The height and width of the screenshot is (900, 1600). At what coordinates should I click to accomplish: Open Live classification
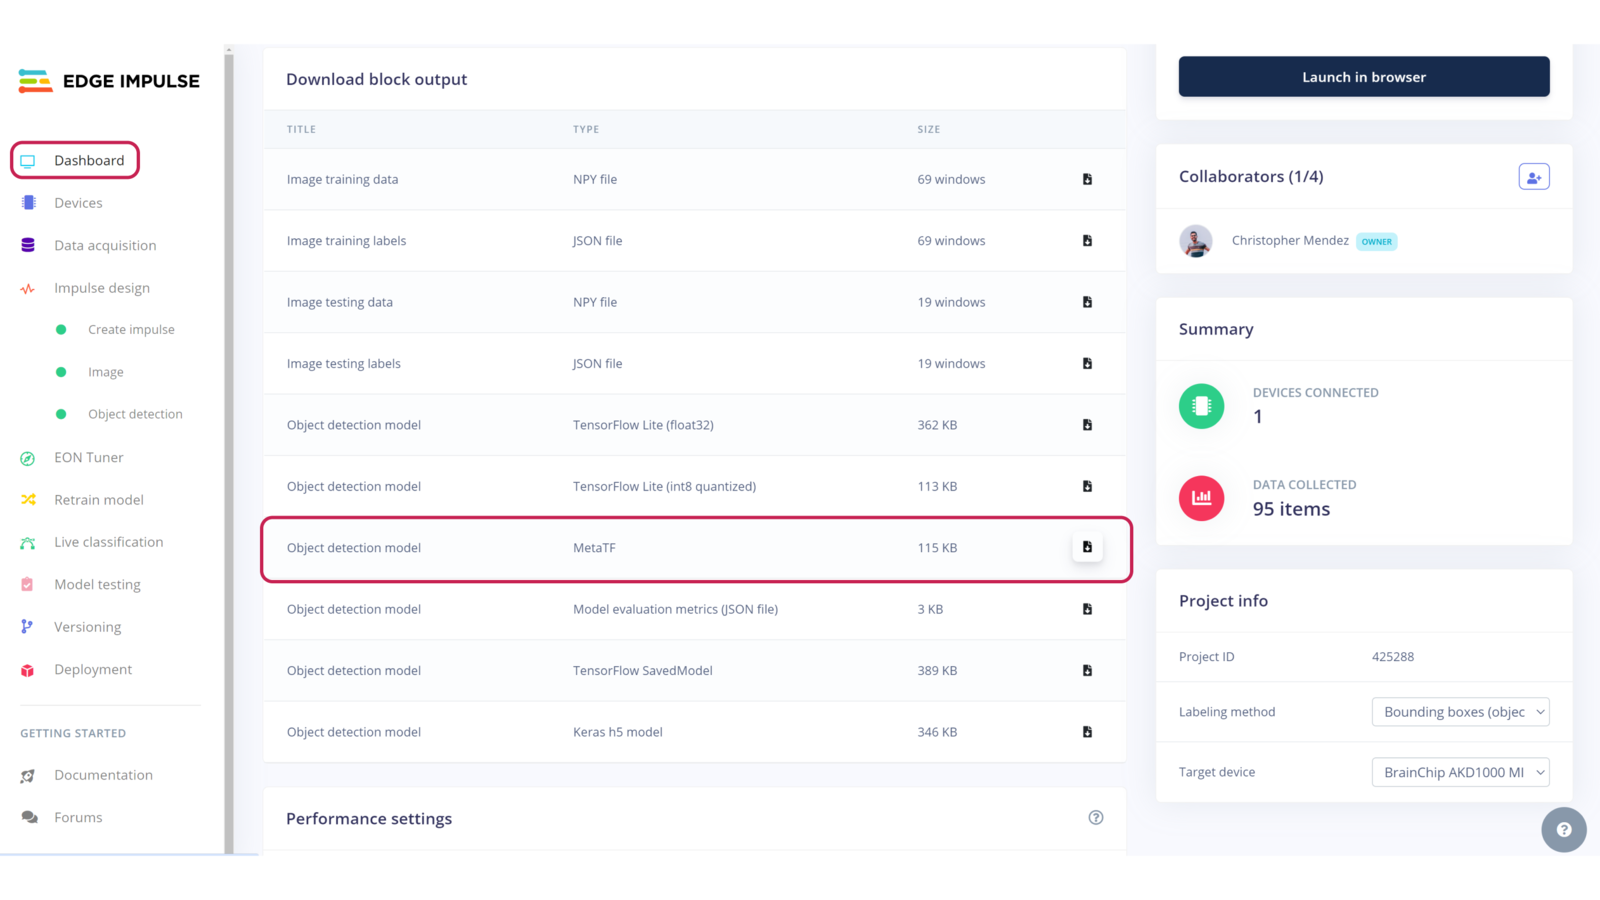[109, 542]
